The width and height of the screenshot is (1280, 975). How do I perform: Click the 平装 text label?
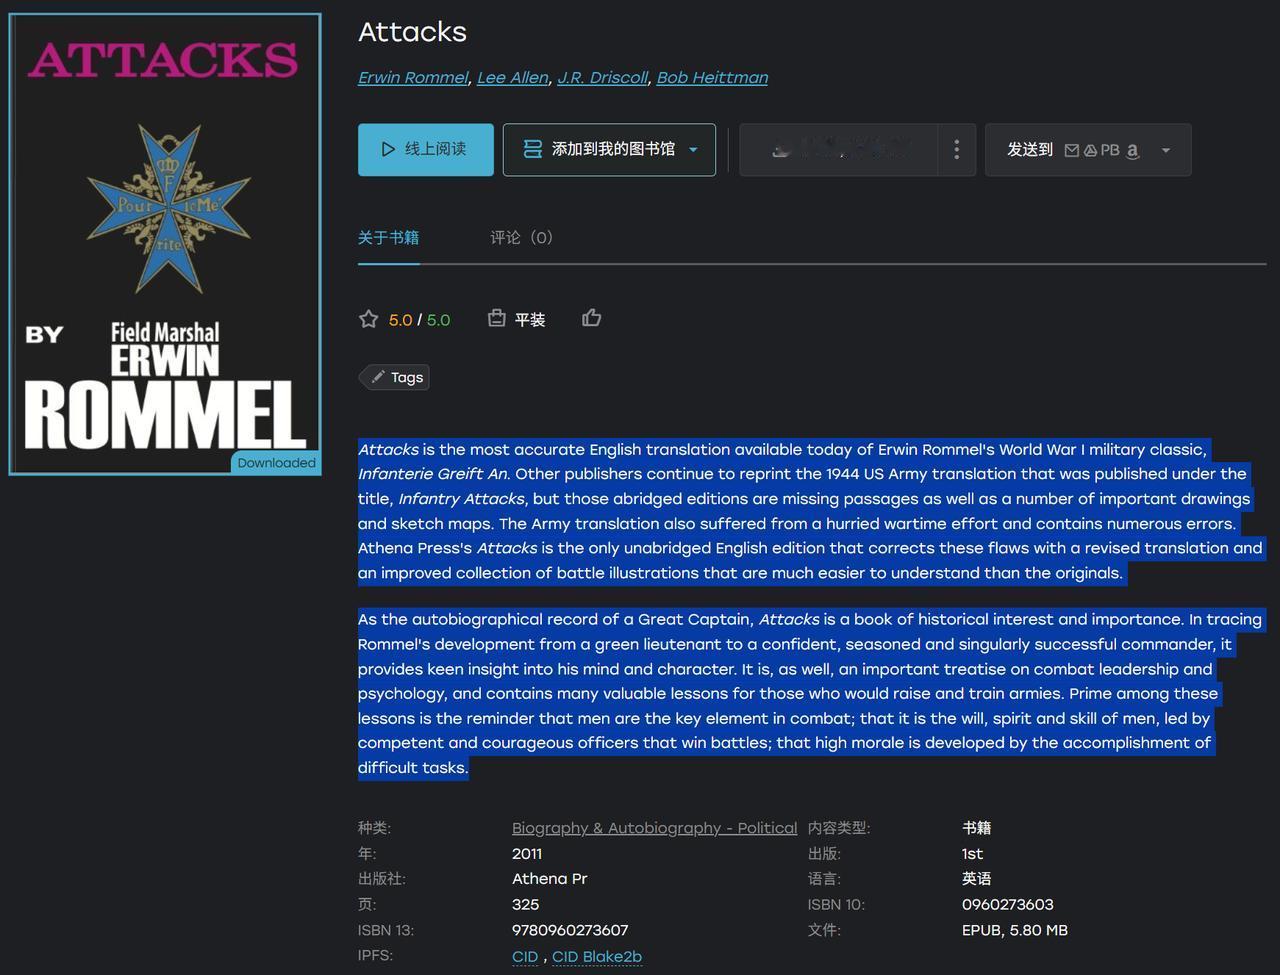[530, 320]
